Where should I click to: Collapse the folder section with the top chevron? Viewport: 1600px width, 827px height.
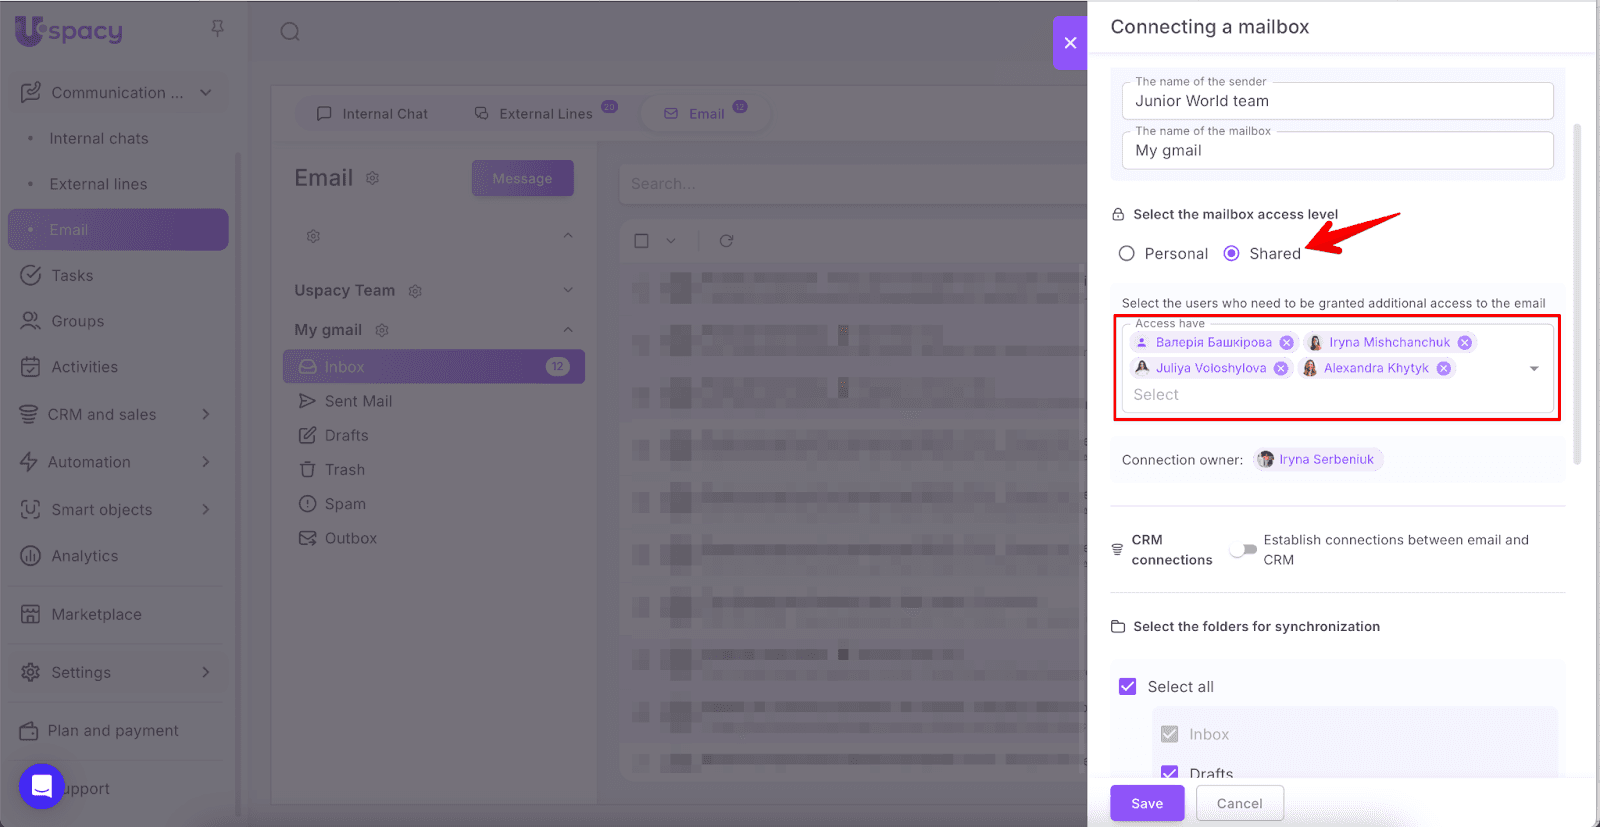[x=568, y=236]
